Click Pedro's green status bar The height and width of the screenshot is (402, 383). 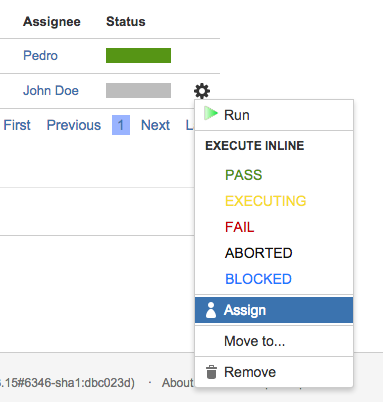pos(138,55)
